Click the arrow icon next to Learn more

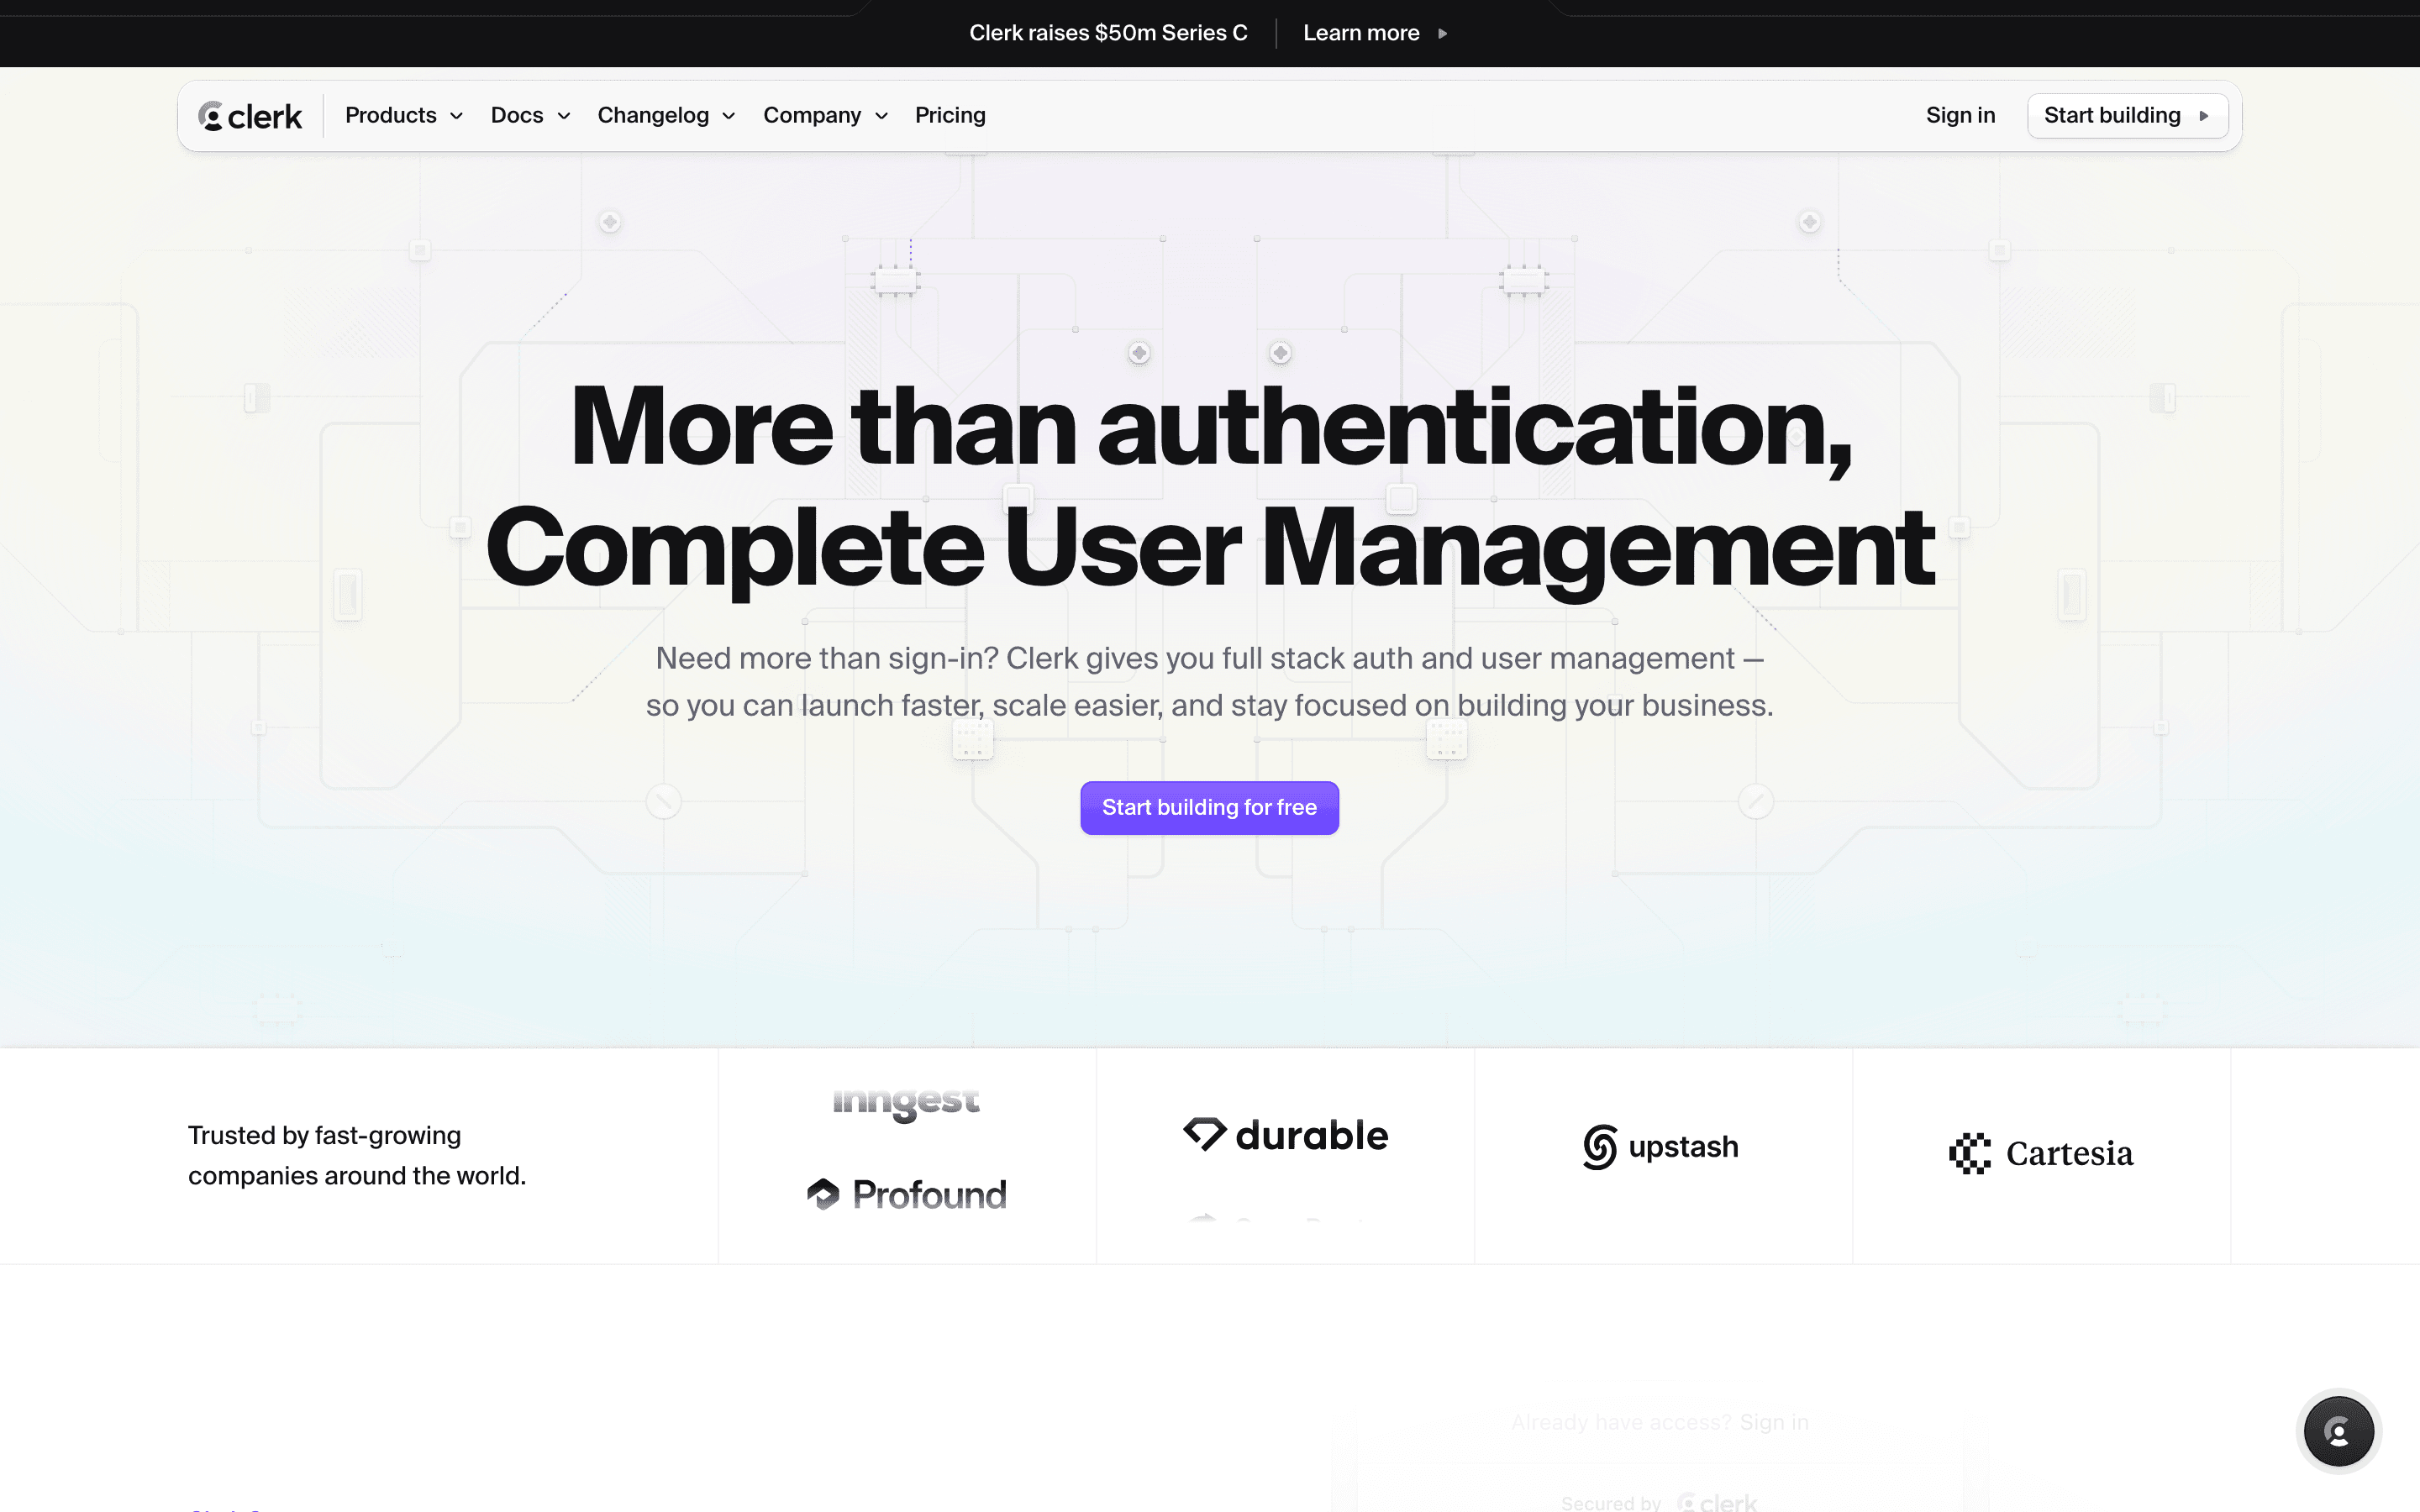(x=1442, y=33)
